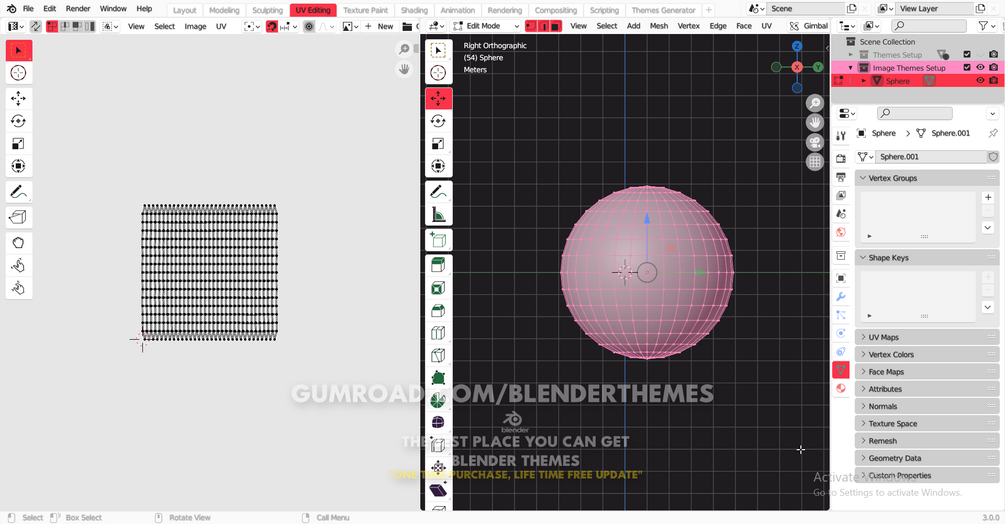Select the 3D viewport Cursor tool
1005x524 pixels.
click(x=438, y=73)
